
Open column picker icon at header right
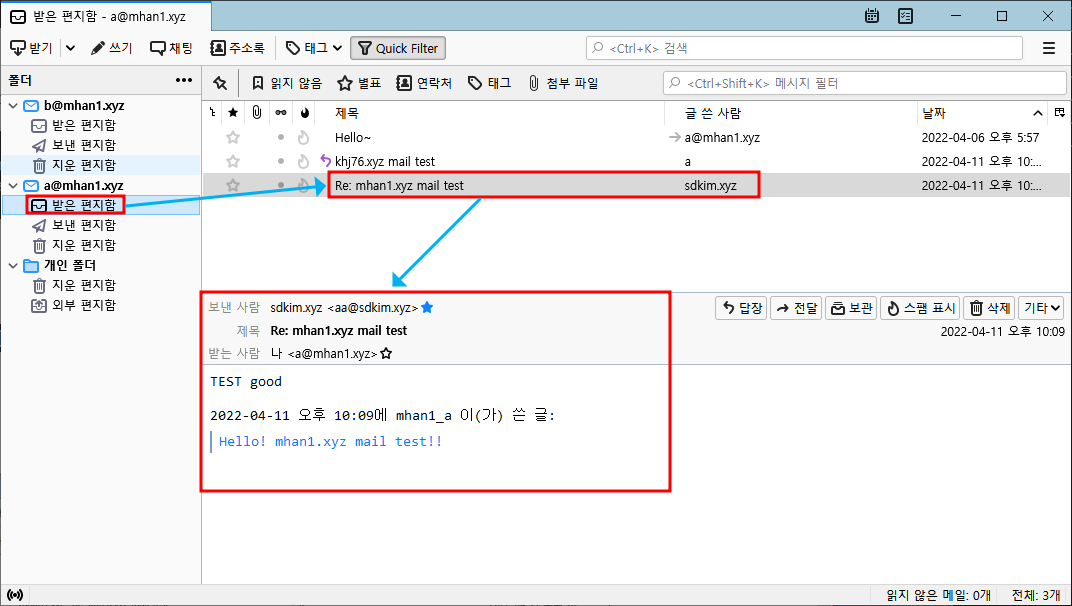pos(1060,113)
